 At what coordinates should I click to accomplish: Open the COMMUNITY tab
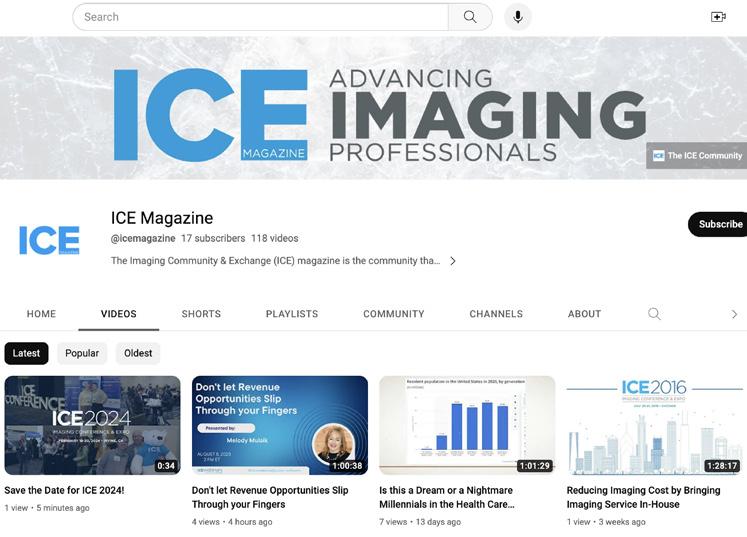[x=394, y=314]
